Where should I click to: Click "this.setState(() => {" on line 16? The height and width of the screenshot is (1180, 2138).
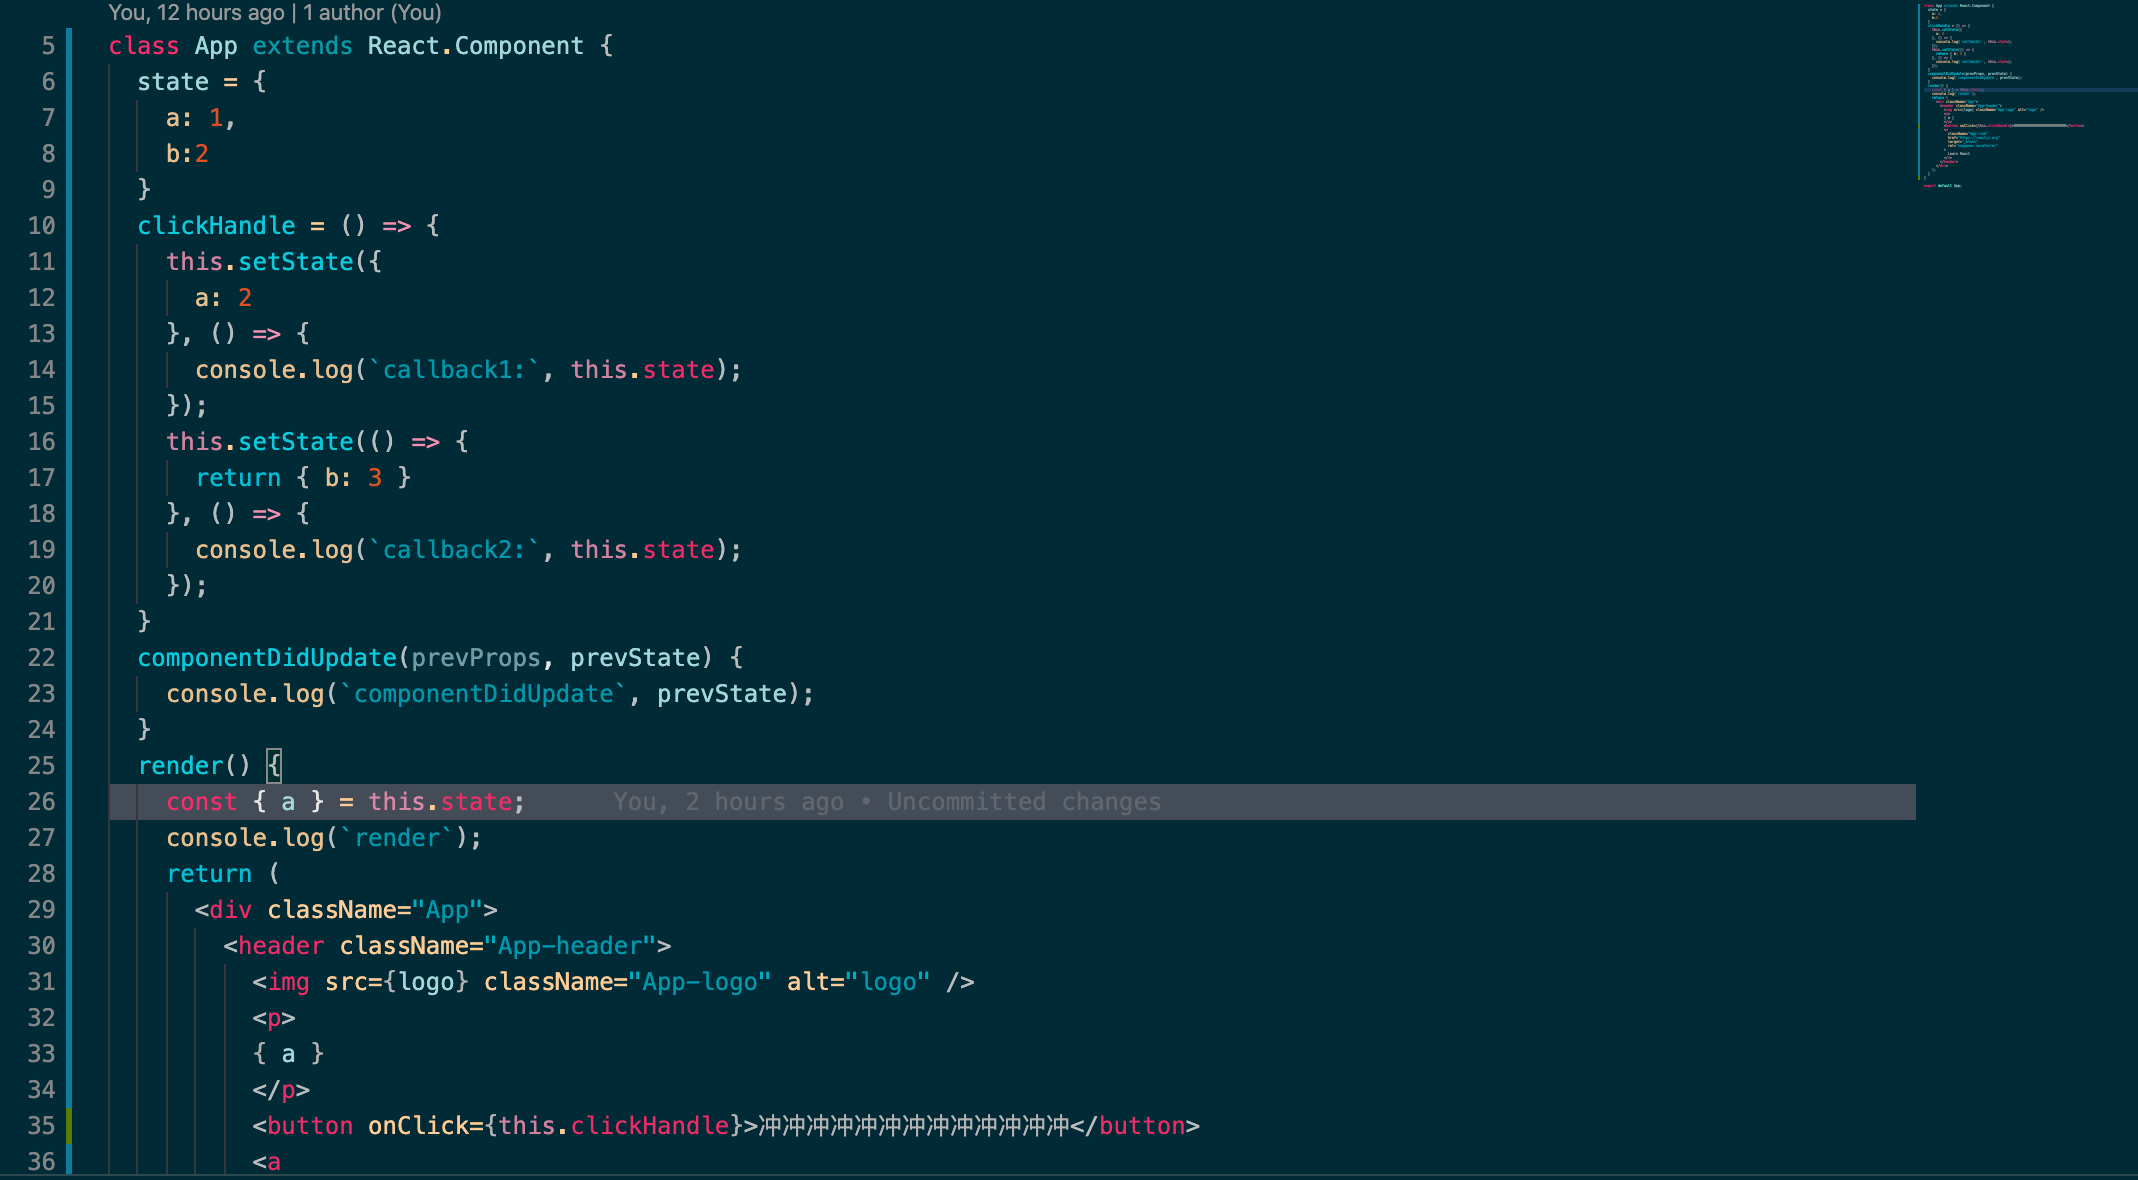[317, 442]
